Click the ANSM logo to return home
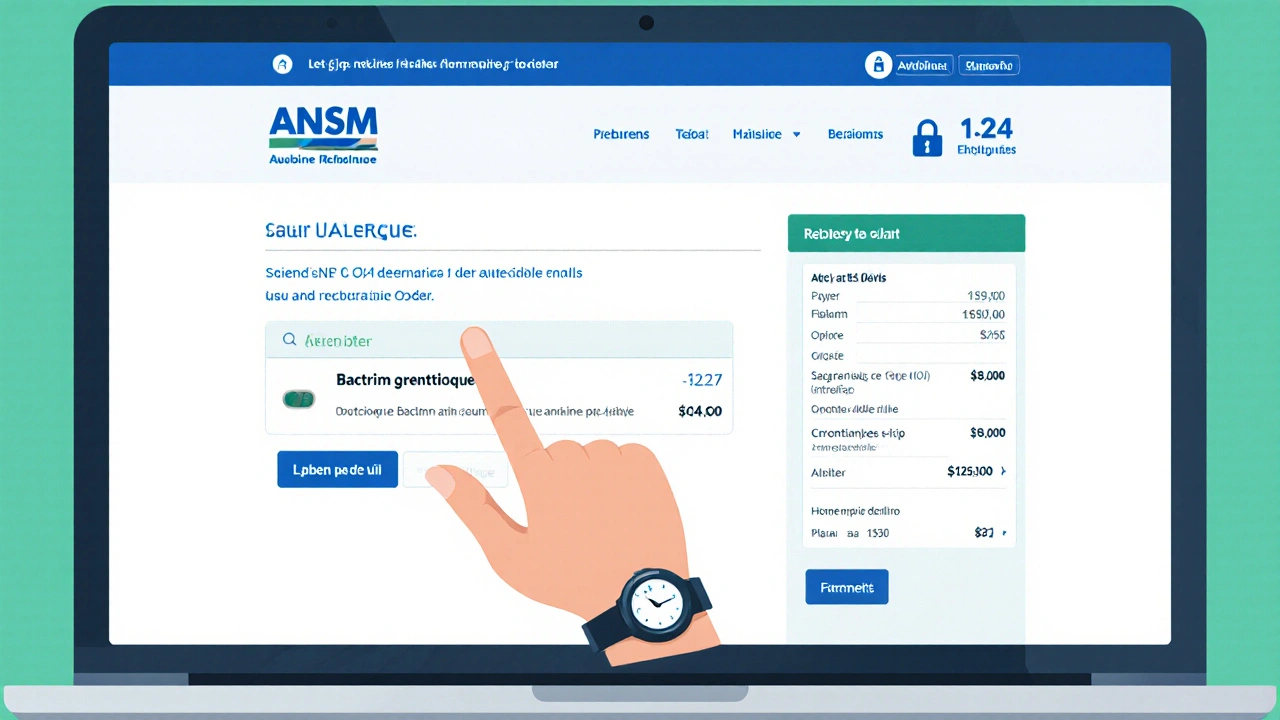1280x720 pixels. click(322, 133)
